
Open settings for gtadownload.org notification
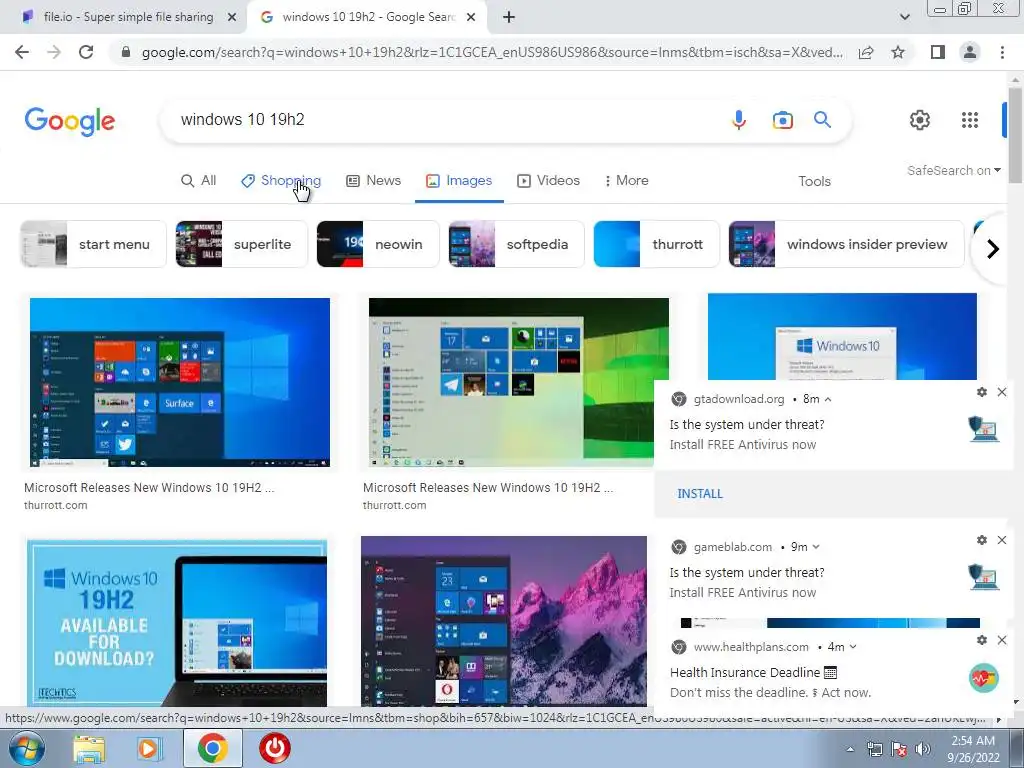pos(982,392)
